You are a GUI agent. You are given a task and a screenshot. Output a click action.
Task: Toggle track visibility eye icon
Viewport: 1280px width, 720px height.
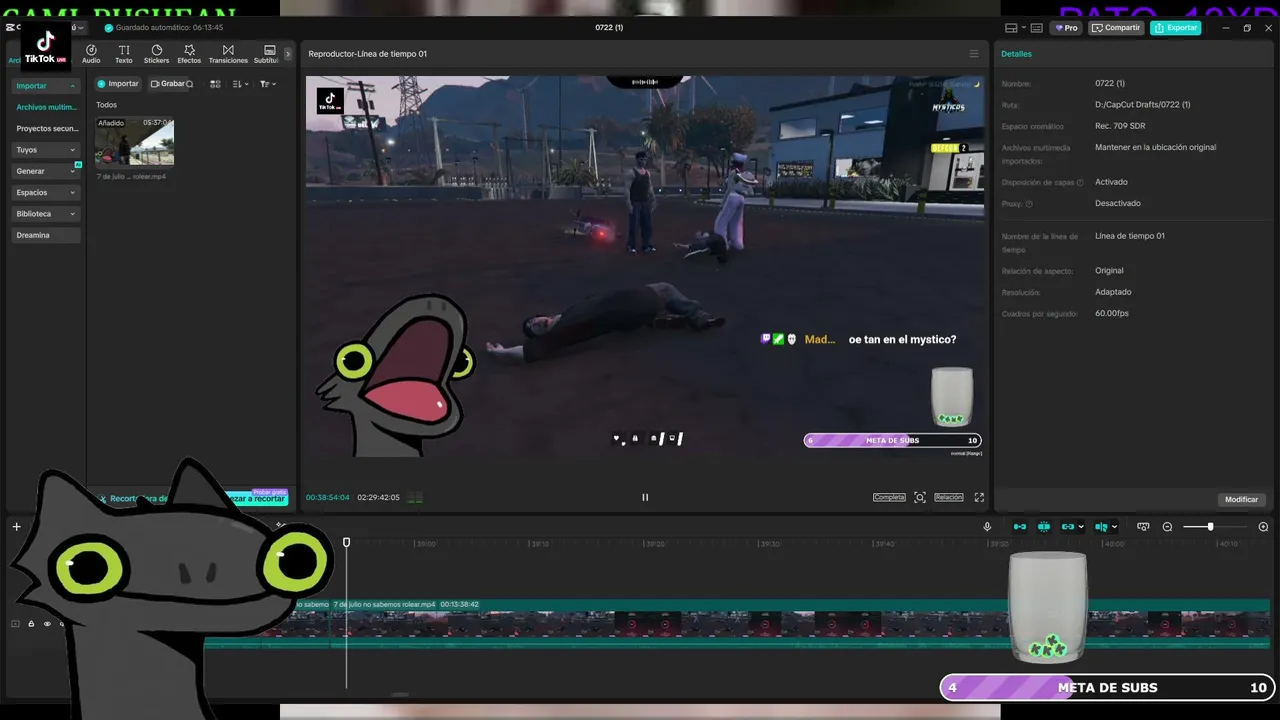pyautogui.click(x=47, y=624)
